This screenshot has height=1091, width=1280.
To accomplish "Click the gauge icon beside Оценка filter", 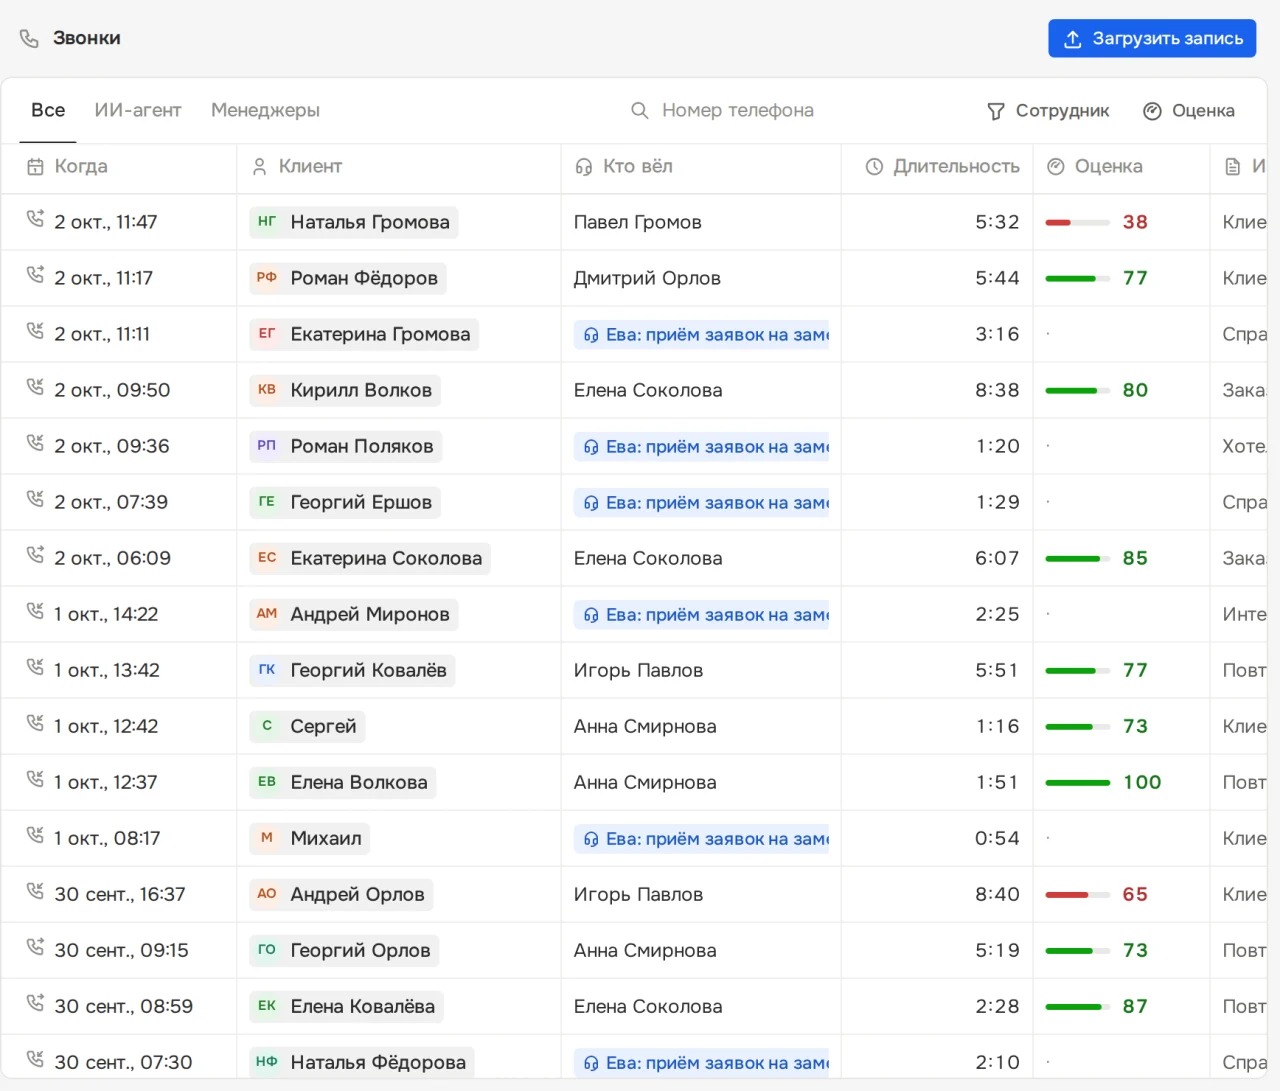I will tap(1152, 111).
